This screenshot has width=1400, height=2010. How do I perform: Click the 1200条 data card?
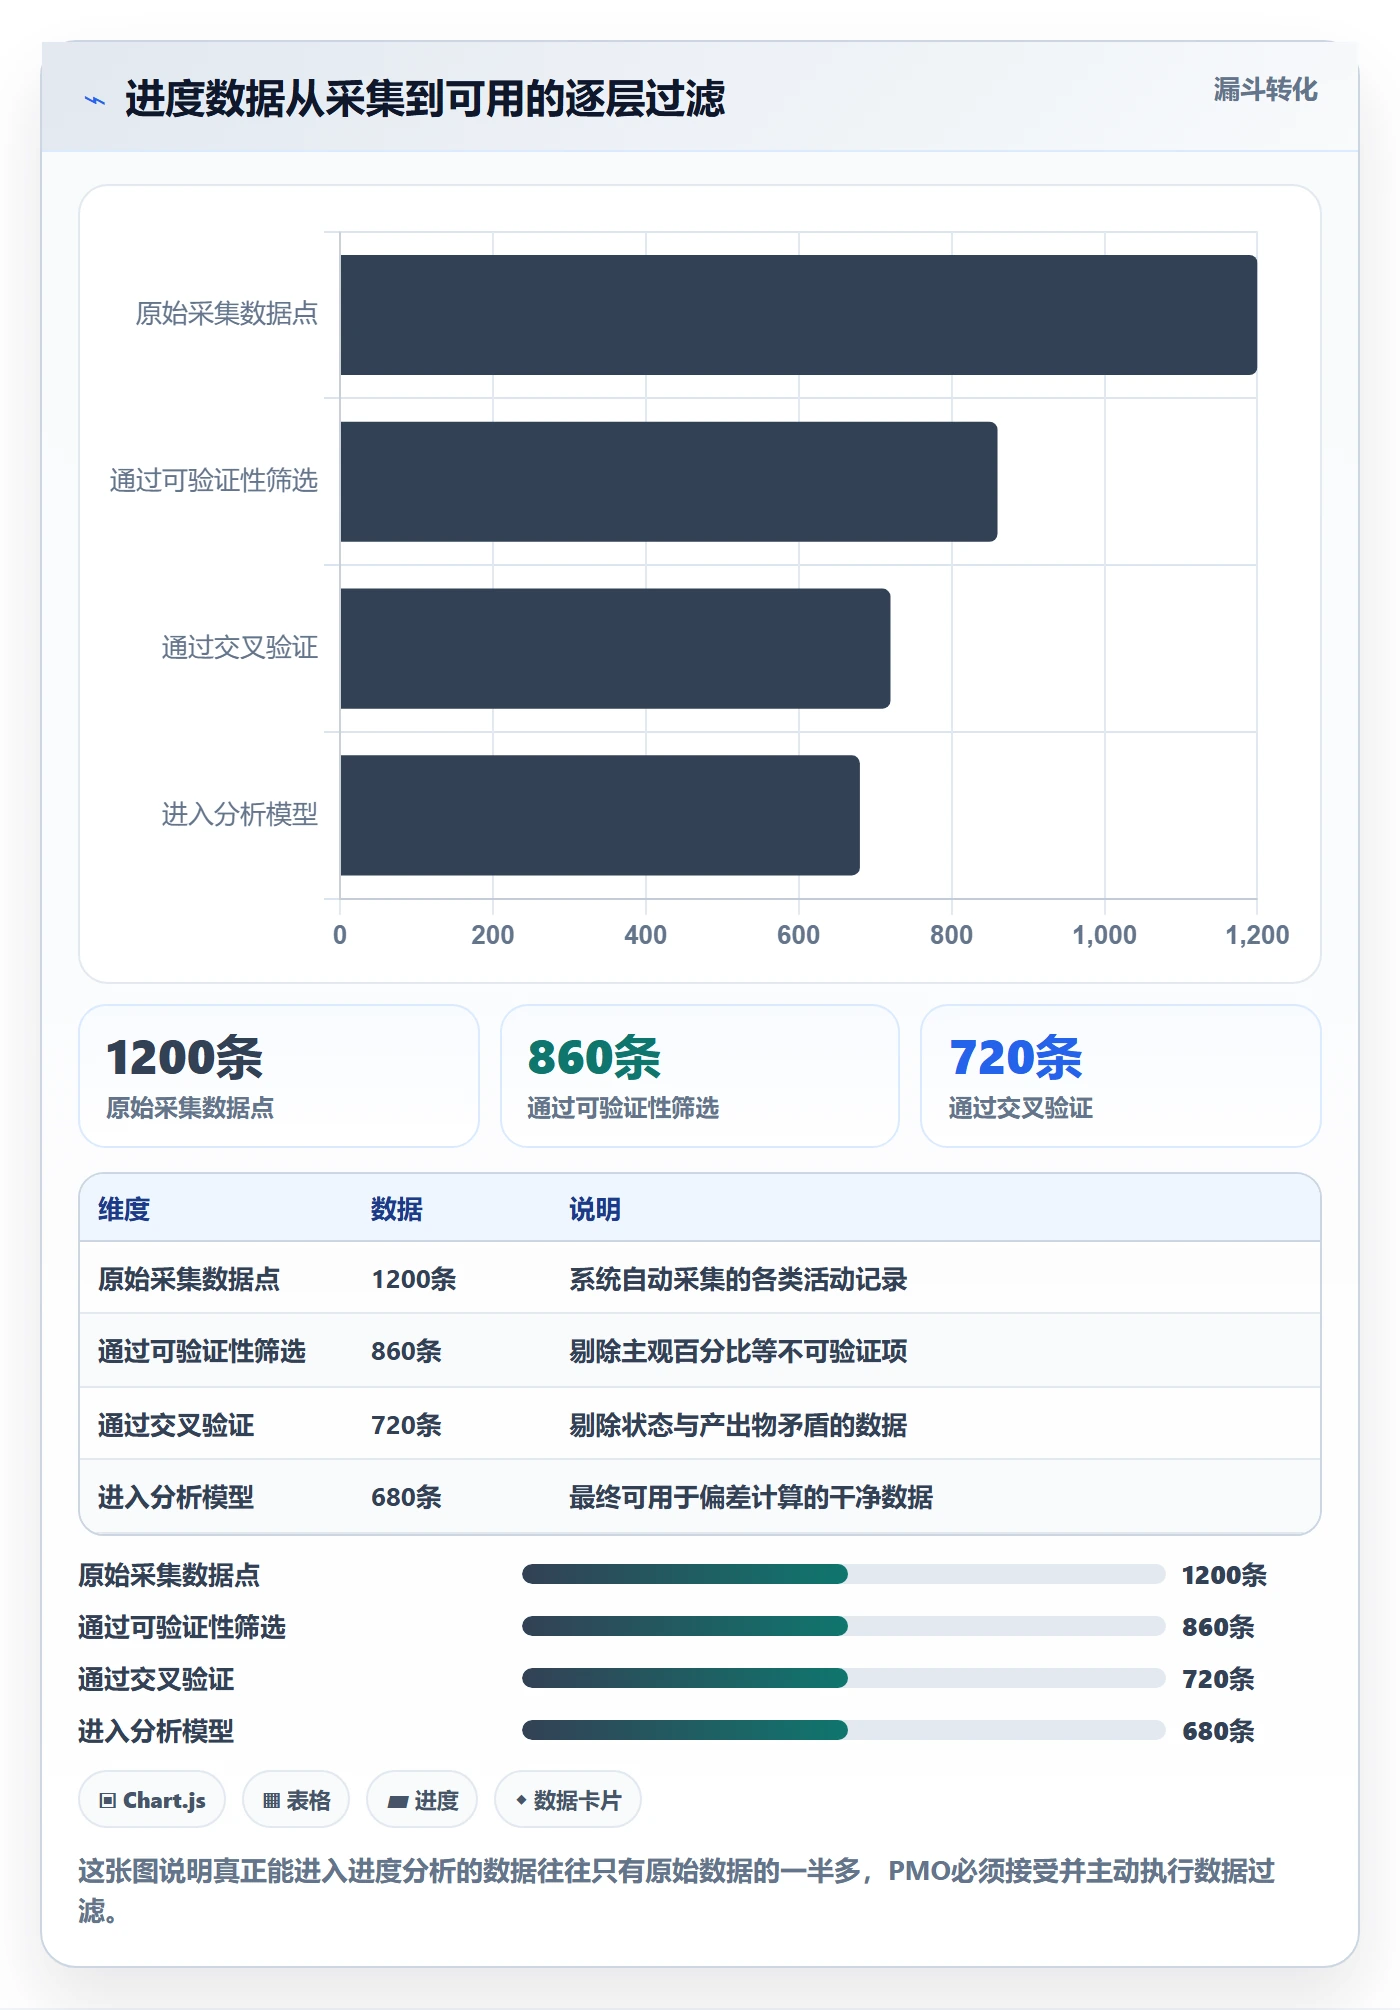pos(279,1076)
